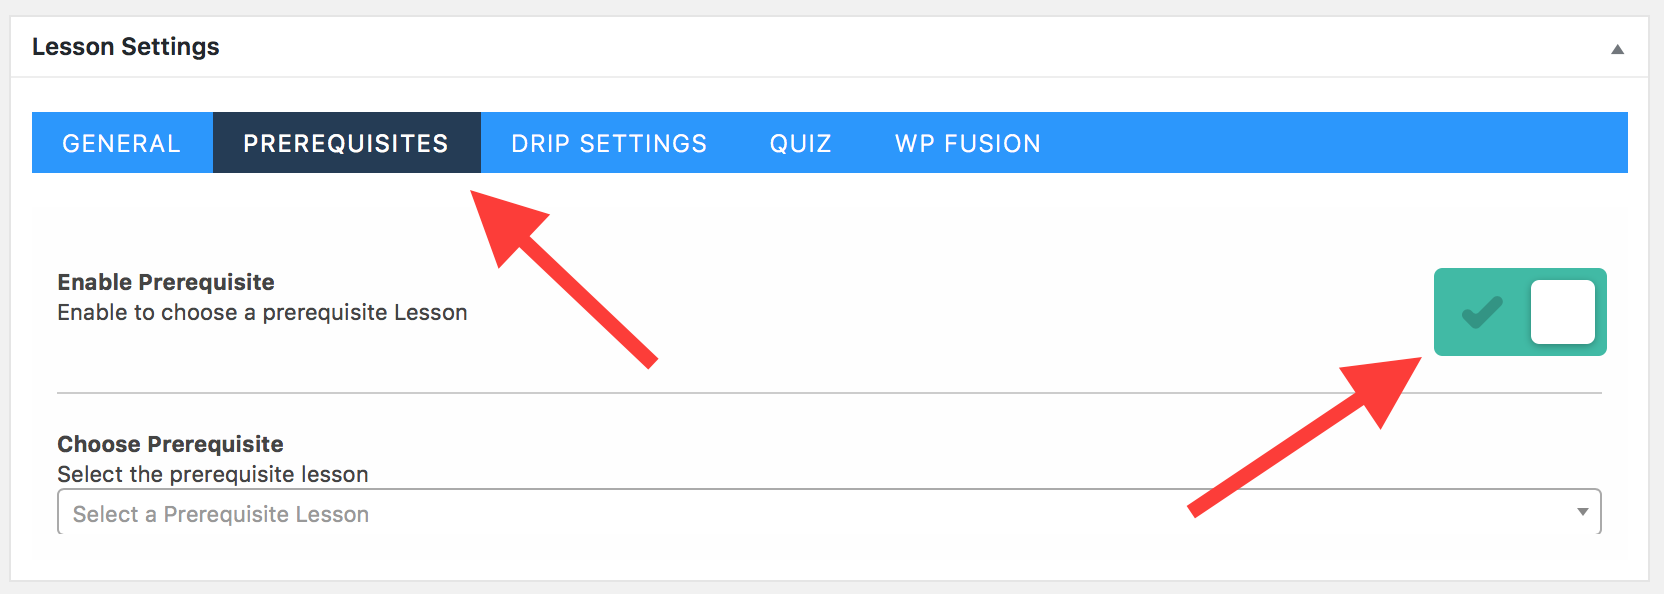Switch to the GENERAL tab
1664x594 pixels.
click(120, 143)
